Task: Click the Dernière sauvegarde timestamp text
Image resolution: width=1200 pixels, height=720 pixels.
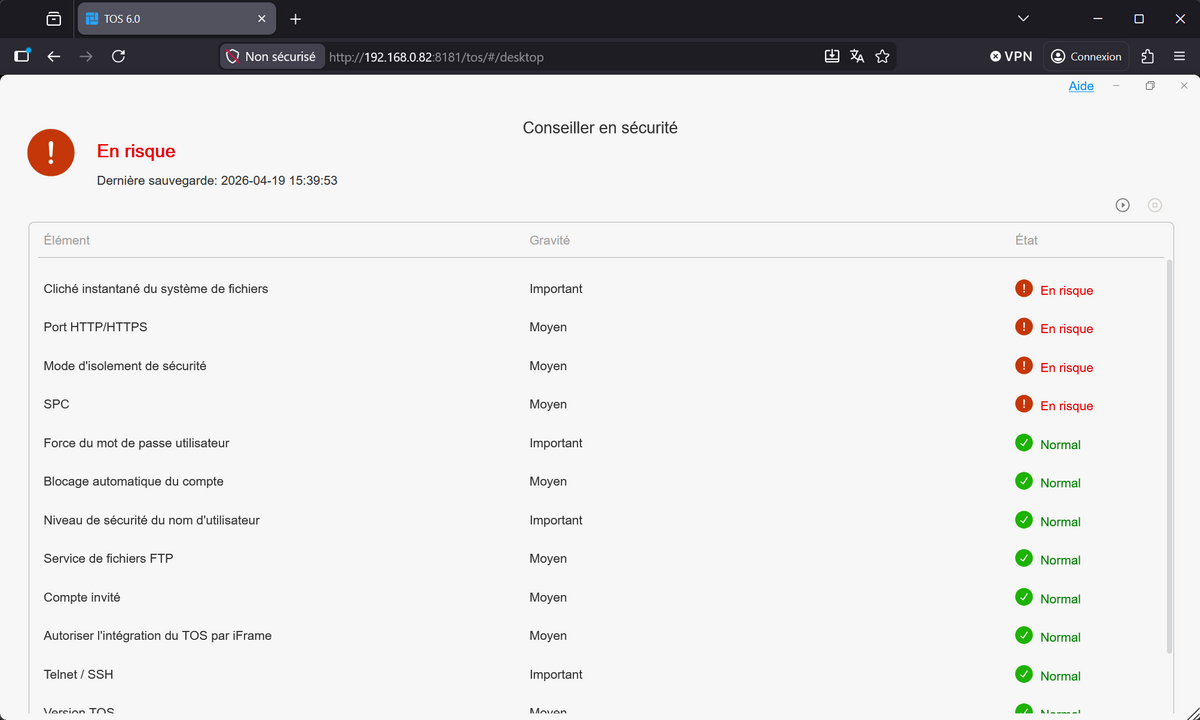Action: pyautogui.click(x=217, y=181)
